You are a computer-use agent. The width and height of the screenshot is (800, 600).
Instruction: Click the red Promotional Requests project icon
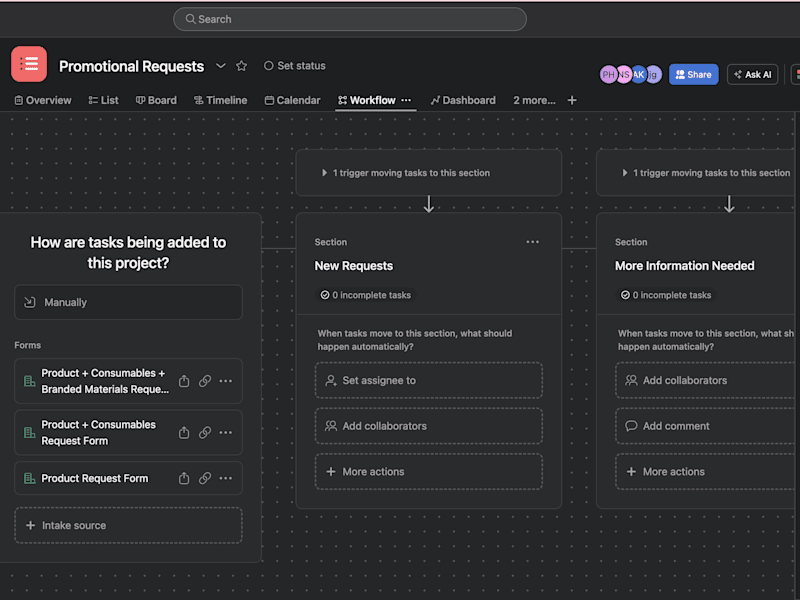click(29, 64)
